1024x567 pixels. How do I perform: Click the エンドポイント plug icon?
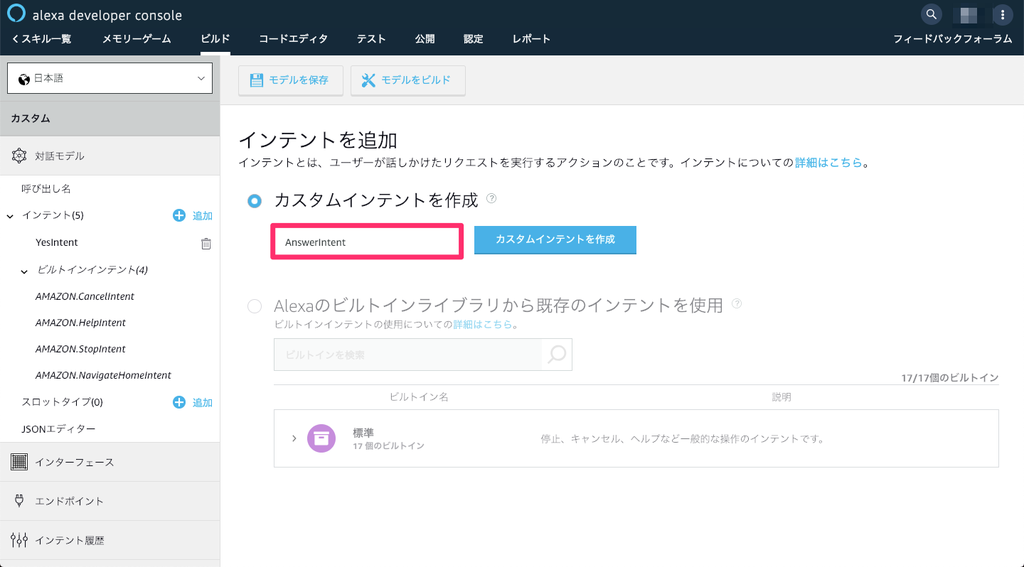[19, 501]
